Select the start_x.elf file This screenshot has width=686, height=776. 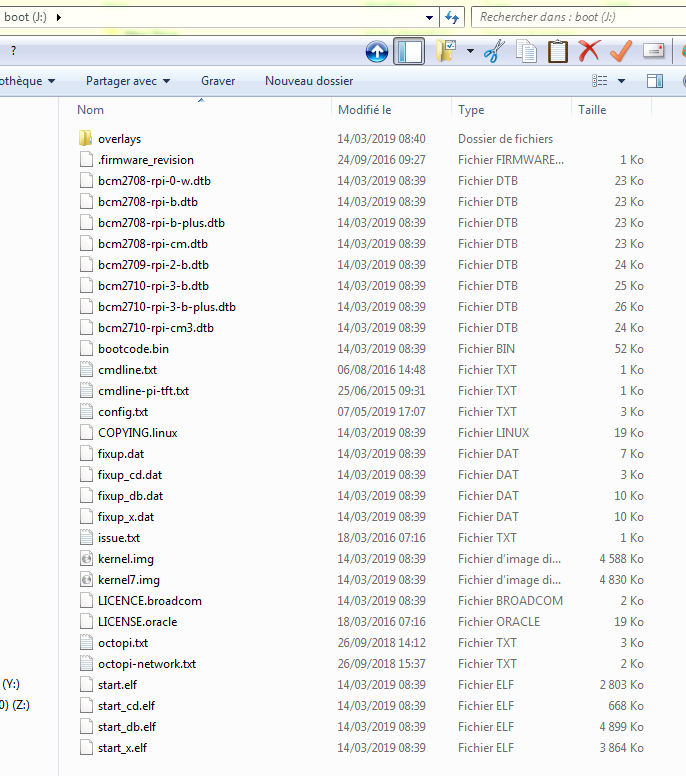tap(122, 748)
